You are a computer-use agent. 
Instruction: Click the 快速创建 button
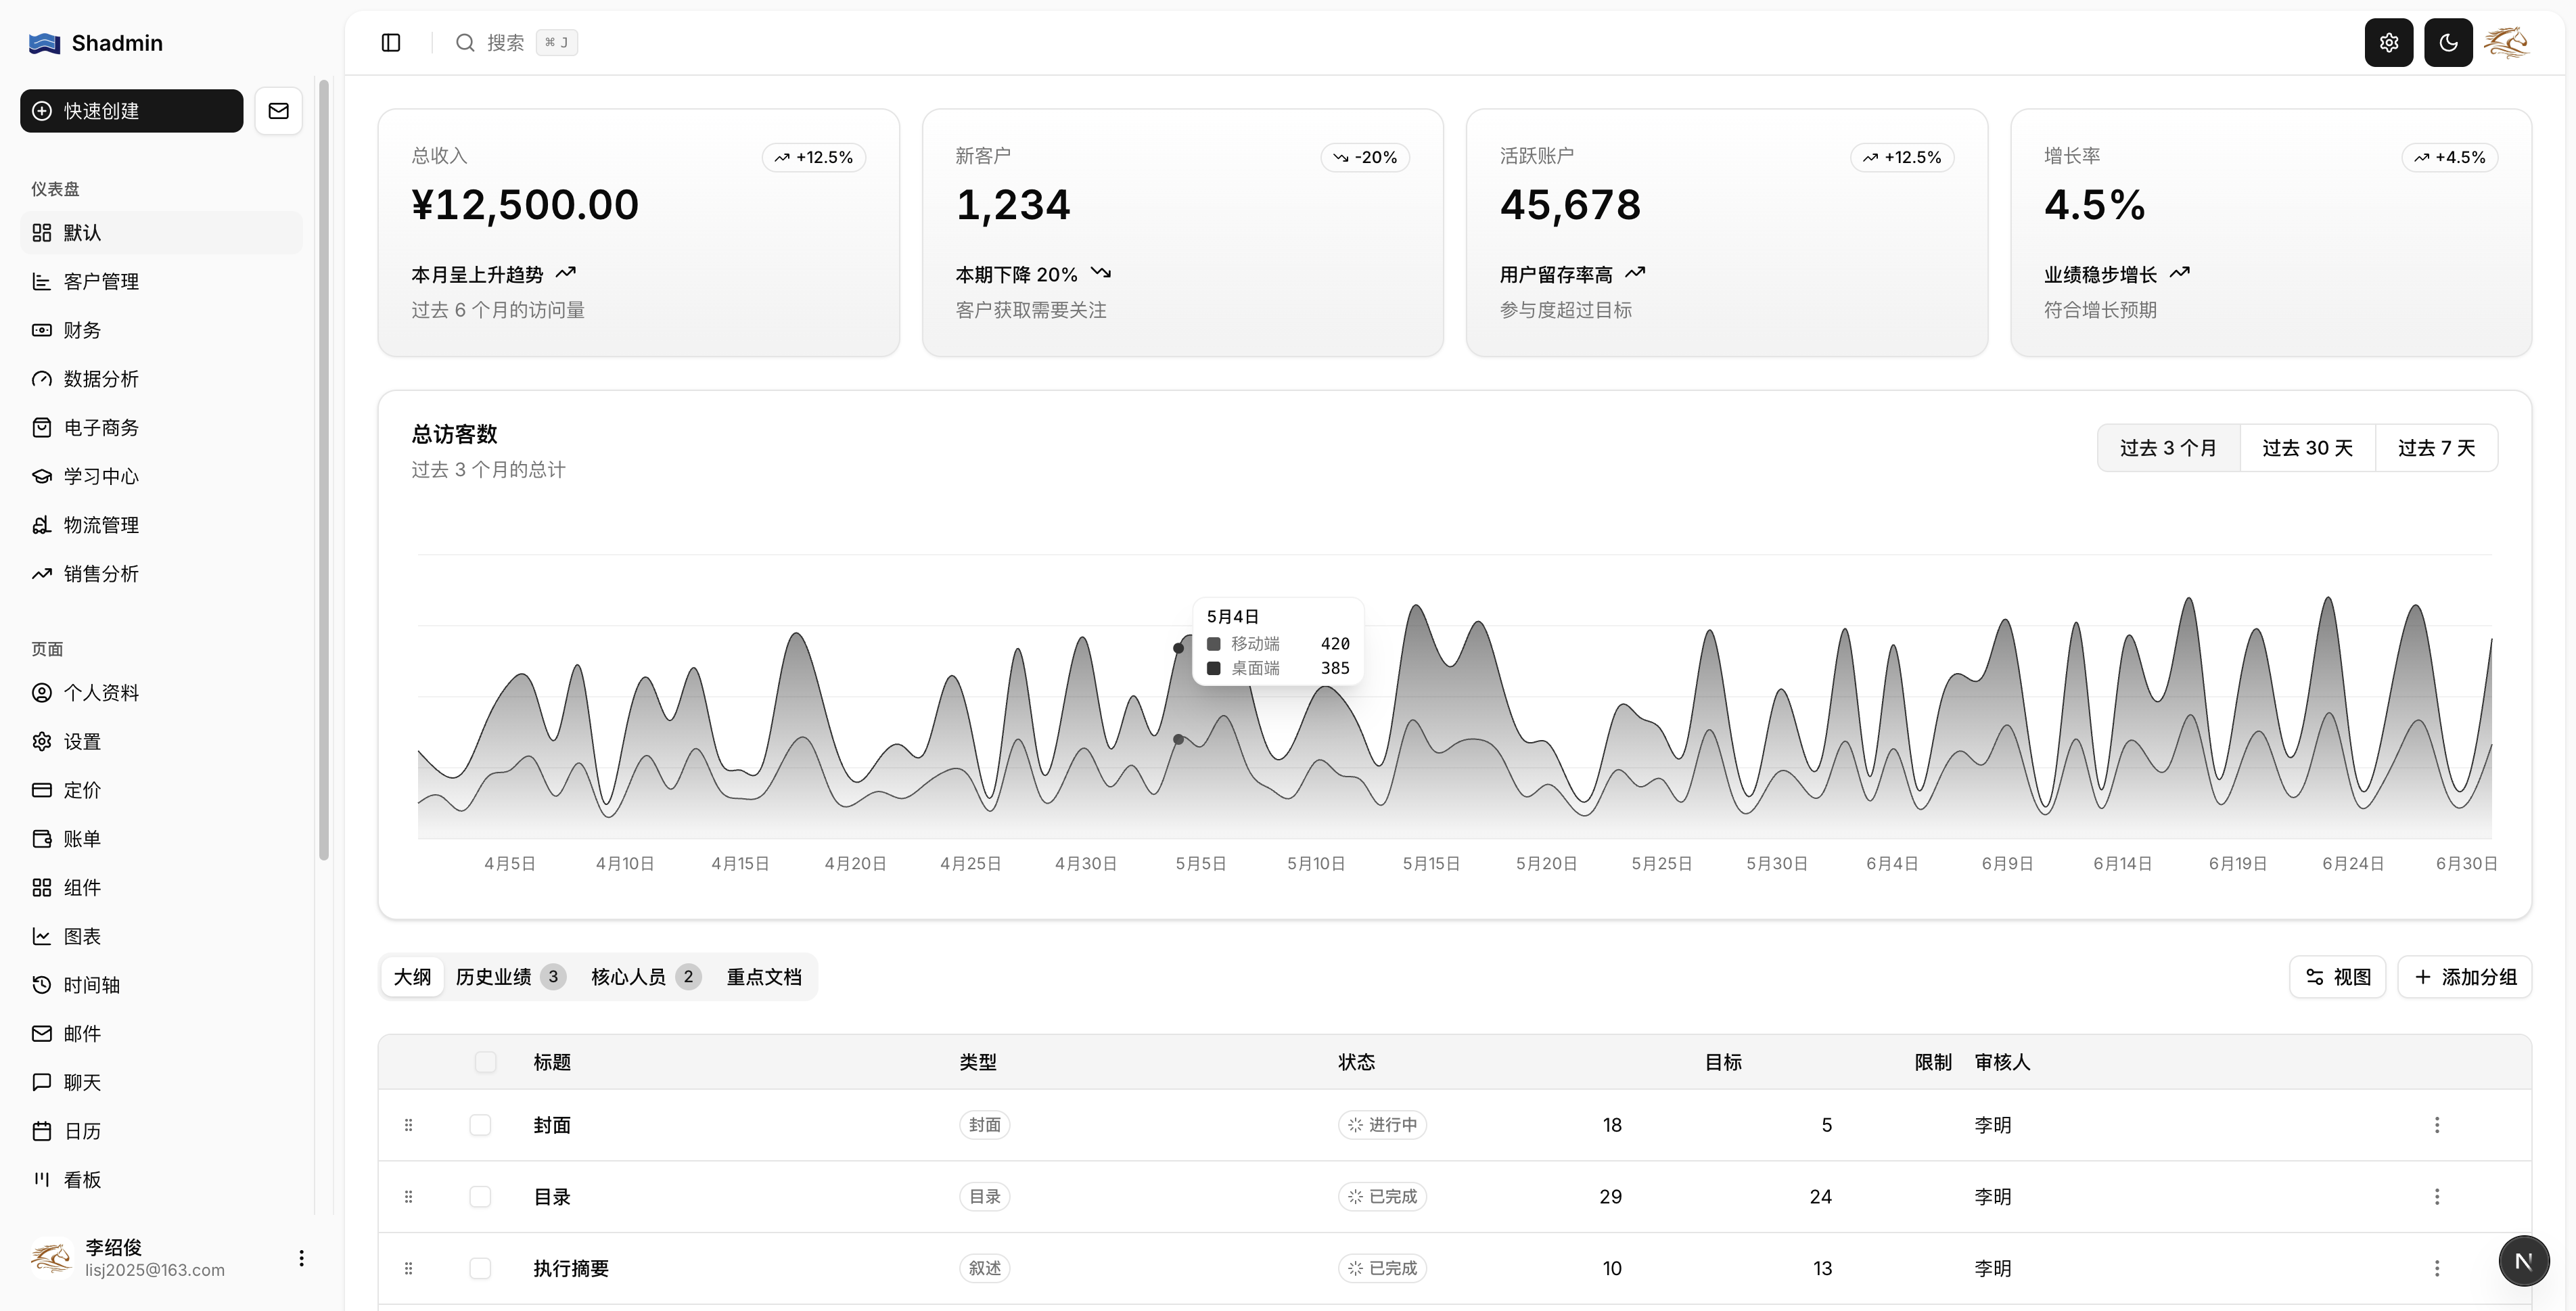132,111
